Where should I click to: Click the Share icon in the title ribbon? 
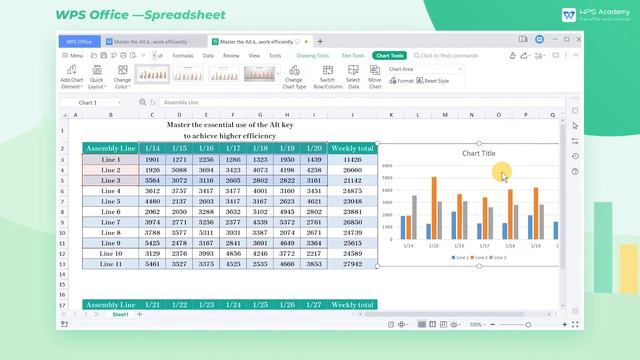[x=524, y=56]
